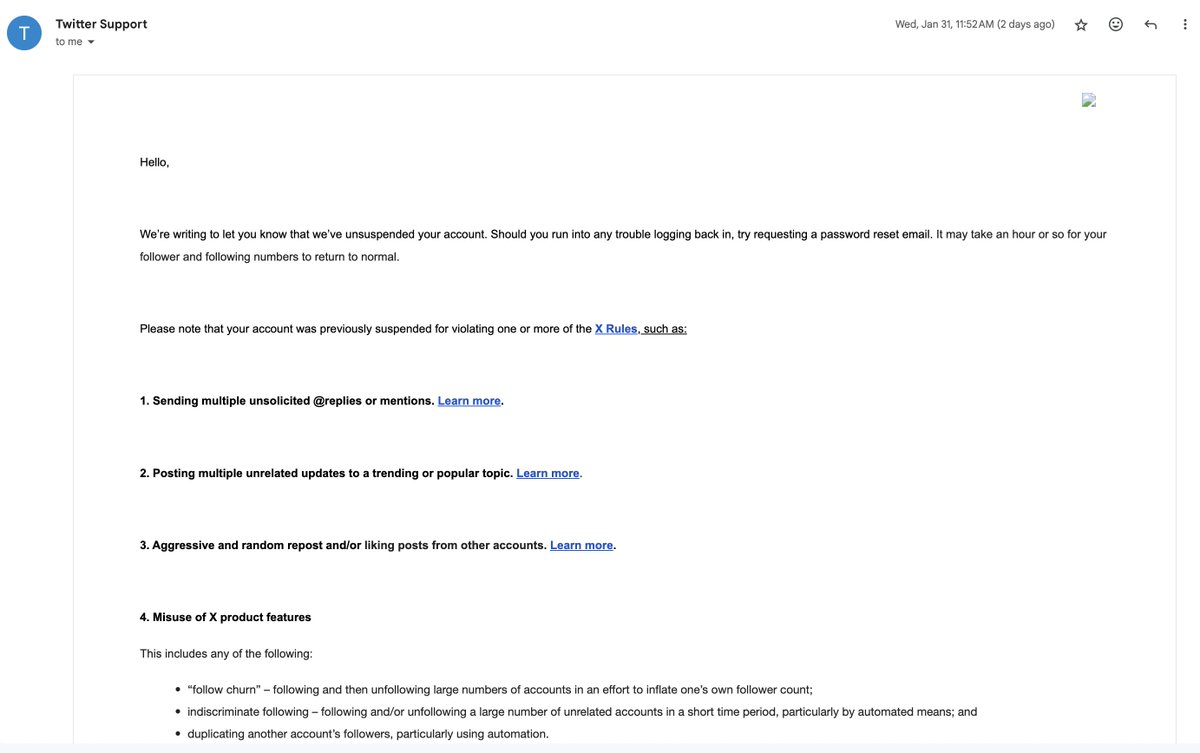
Task: Open Learn more for unsolicited @replies
Action: pyautogui.click(x=469, y=401)
